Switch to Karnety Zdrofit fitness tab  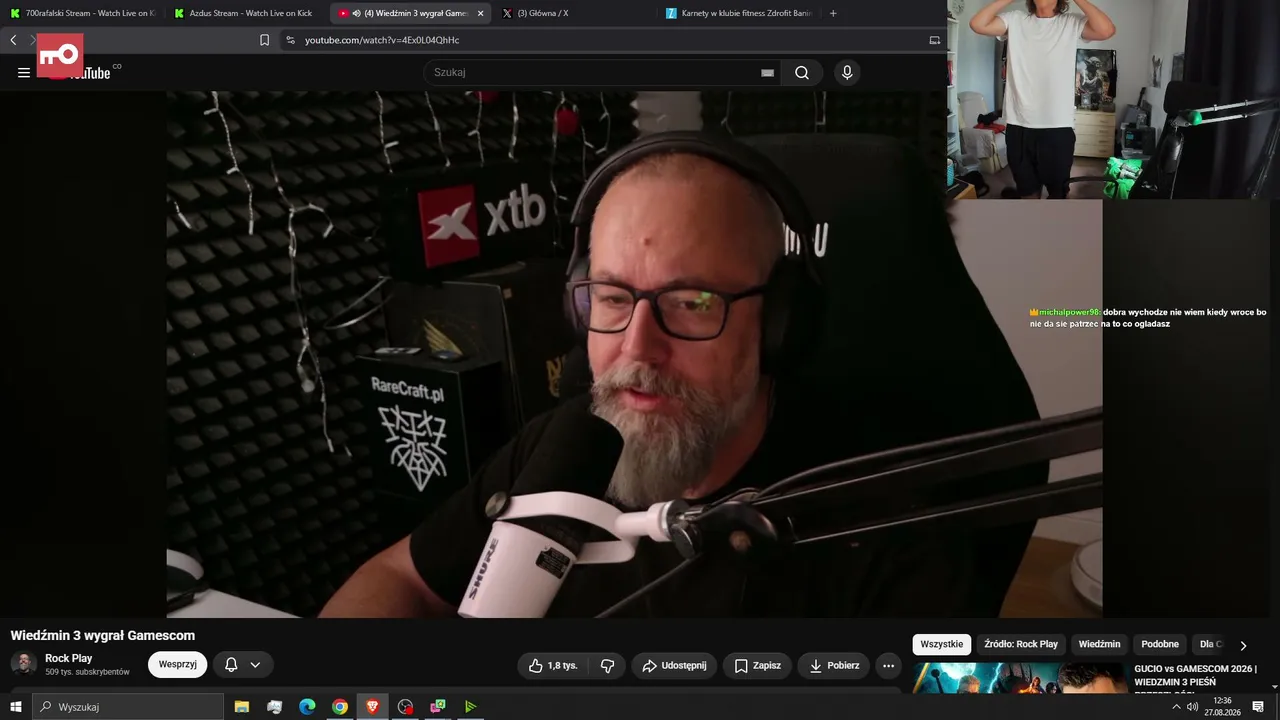click(738, 13)
